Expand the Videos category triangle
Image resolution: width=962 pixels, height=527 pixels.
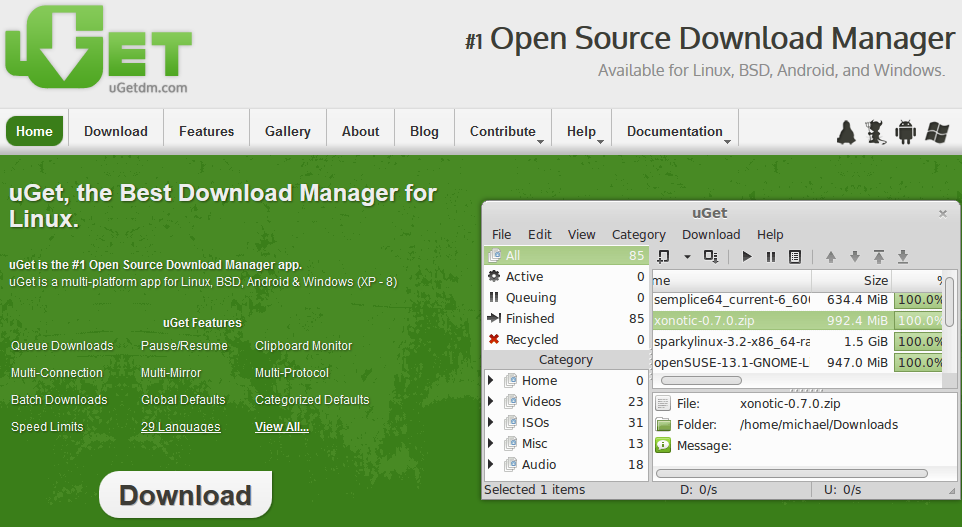491,401
